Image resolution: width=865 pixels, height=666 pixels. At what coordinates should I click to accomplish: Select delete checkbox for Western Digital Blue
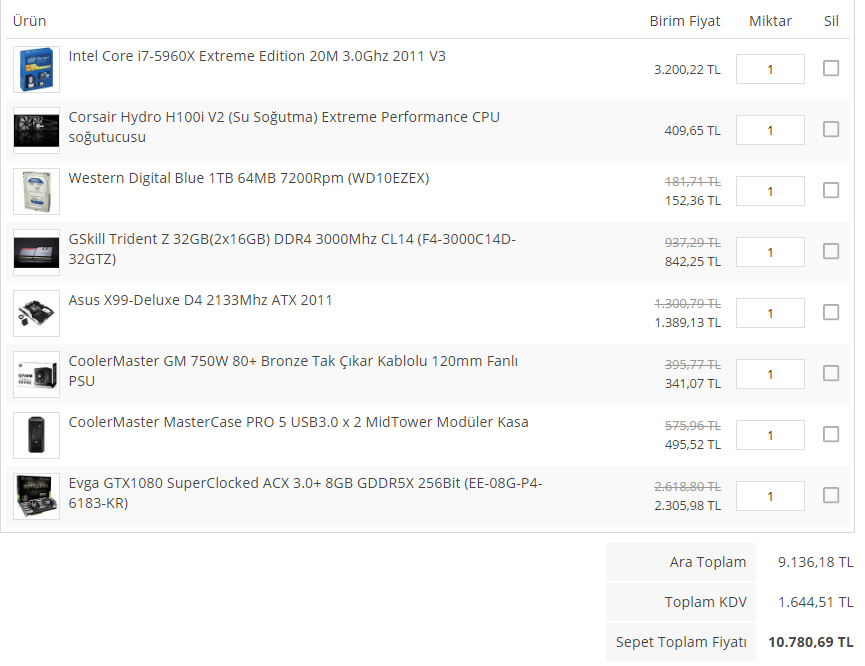coord(831,190)
